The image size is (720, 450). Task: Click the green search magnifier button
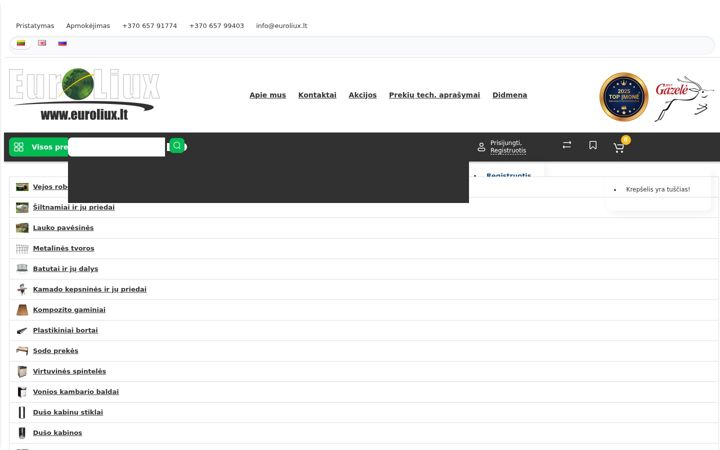[x=177, y=146]
